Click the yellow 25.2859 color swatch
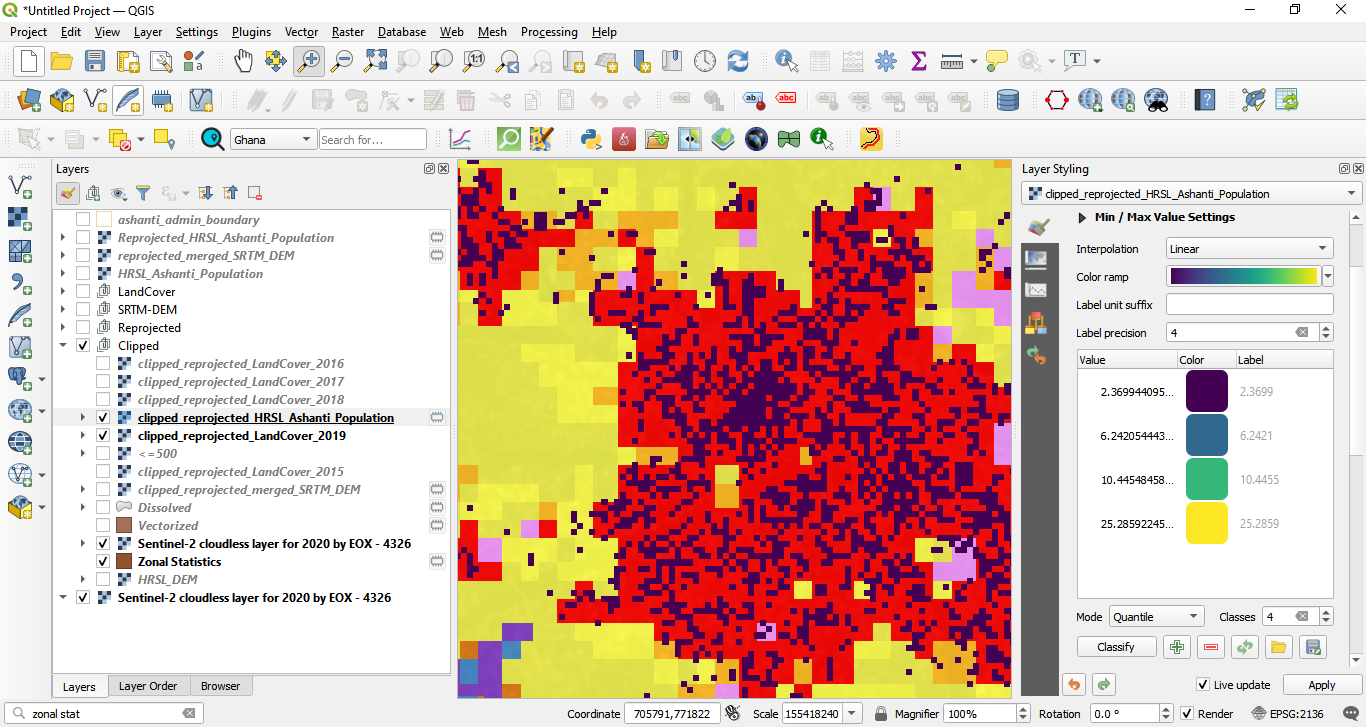The image size is (1366, 727). [1207, 524]
